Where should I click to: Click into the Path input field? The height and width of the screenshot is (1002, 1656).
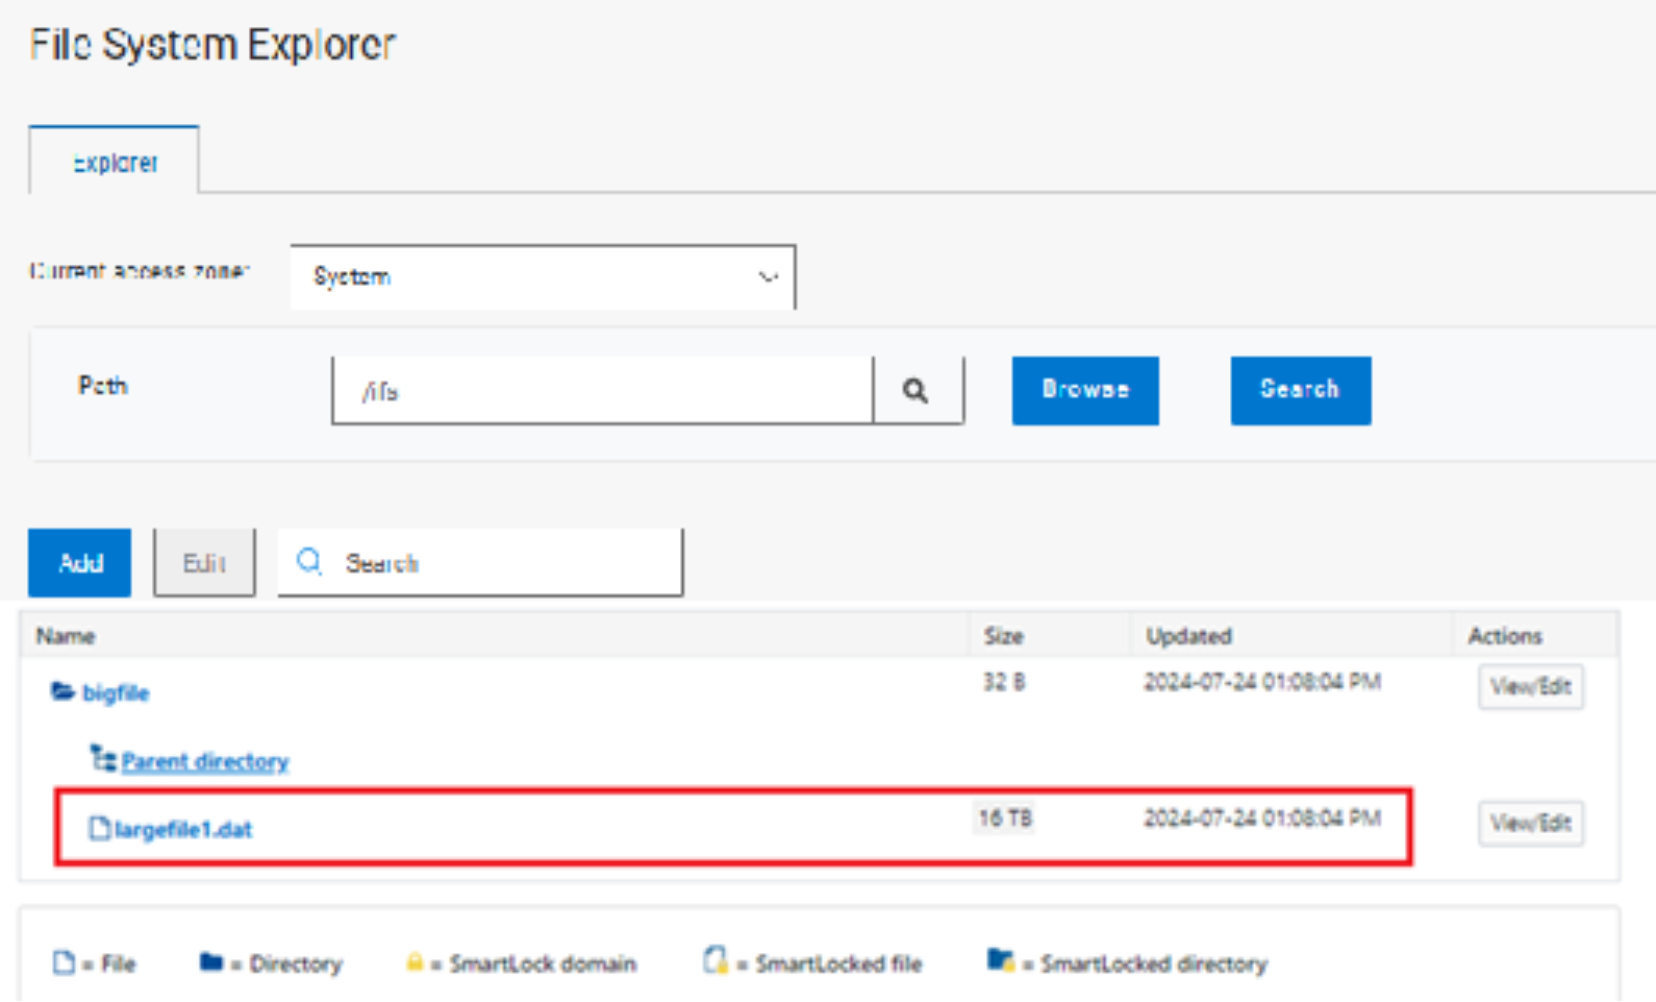click(x=603, y=390)
